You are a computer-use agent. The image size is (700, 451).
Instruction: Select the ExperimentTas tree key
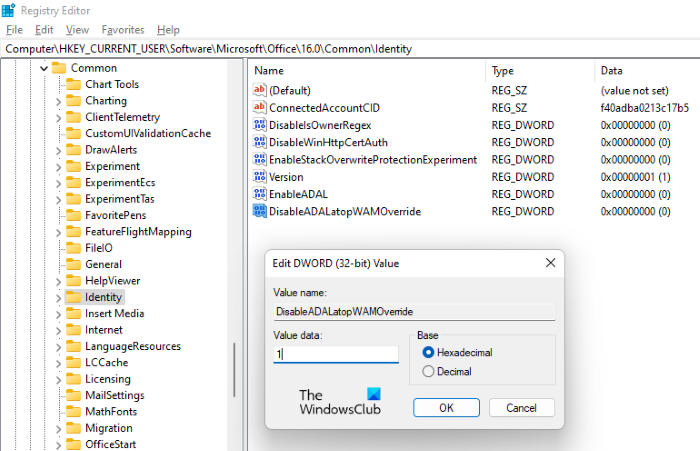120,199
